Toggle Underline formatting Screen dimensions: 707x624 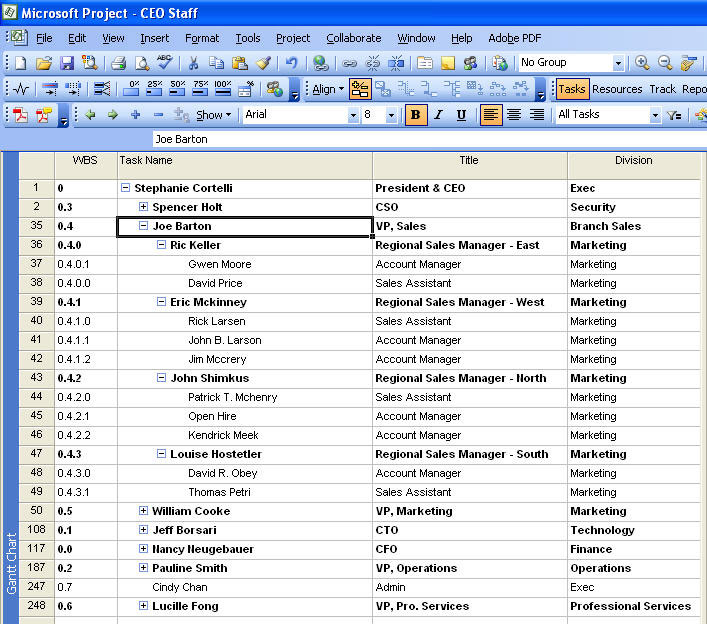click(461, 115)
